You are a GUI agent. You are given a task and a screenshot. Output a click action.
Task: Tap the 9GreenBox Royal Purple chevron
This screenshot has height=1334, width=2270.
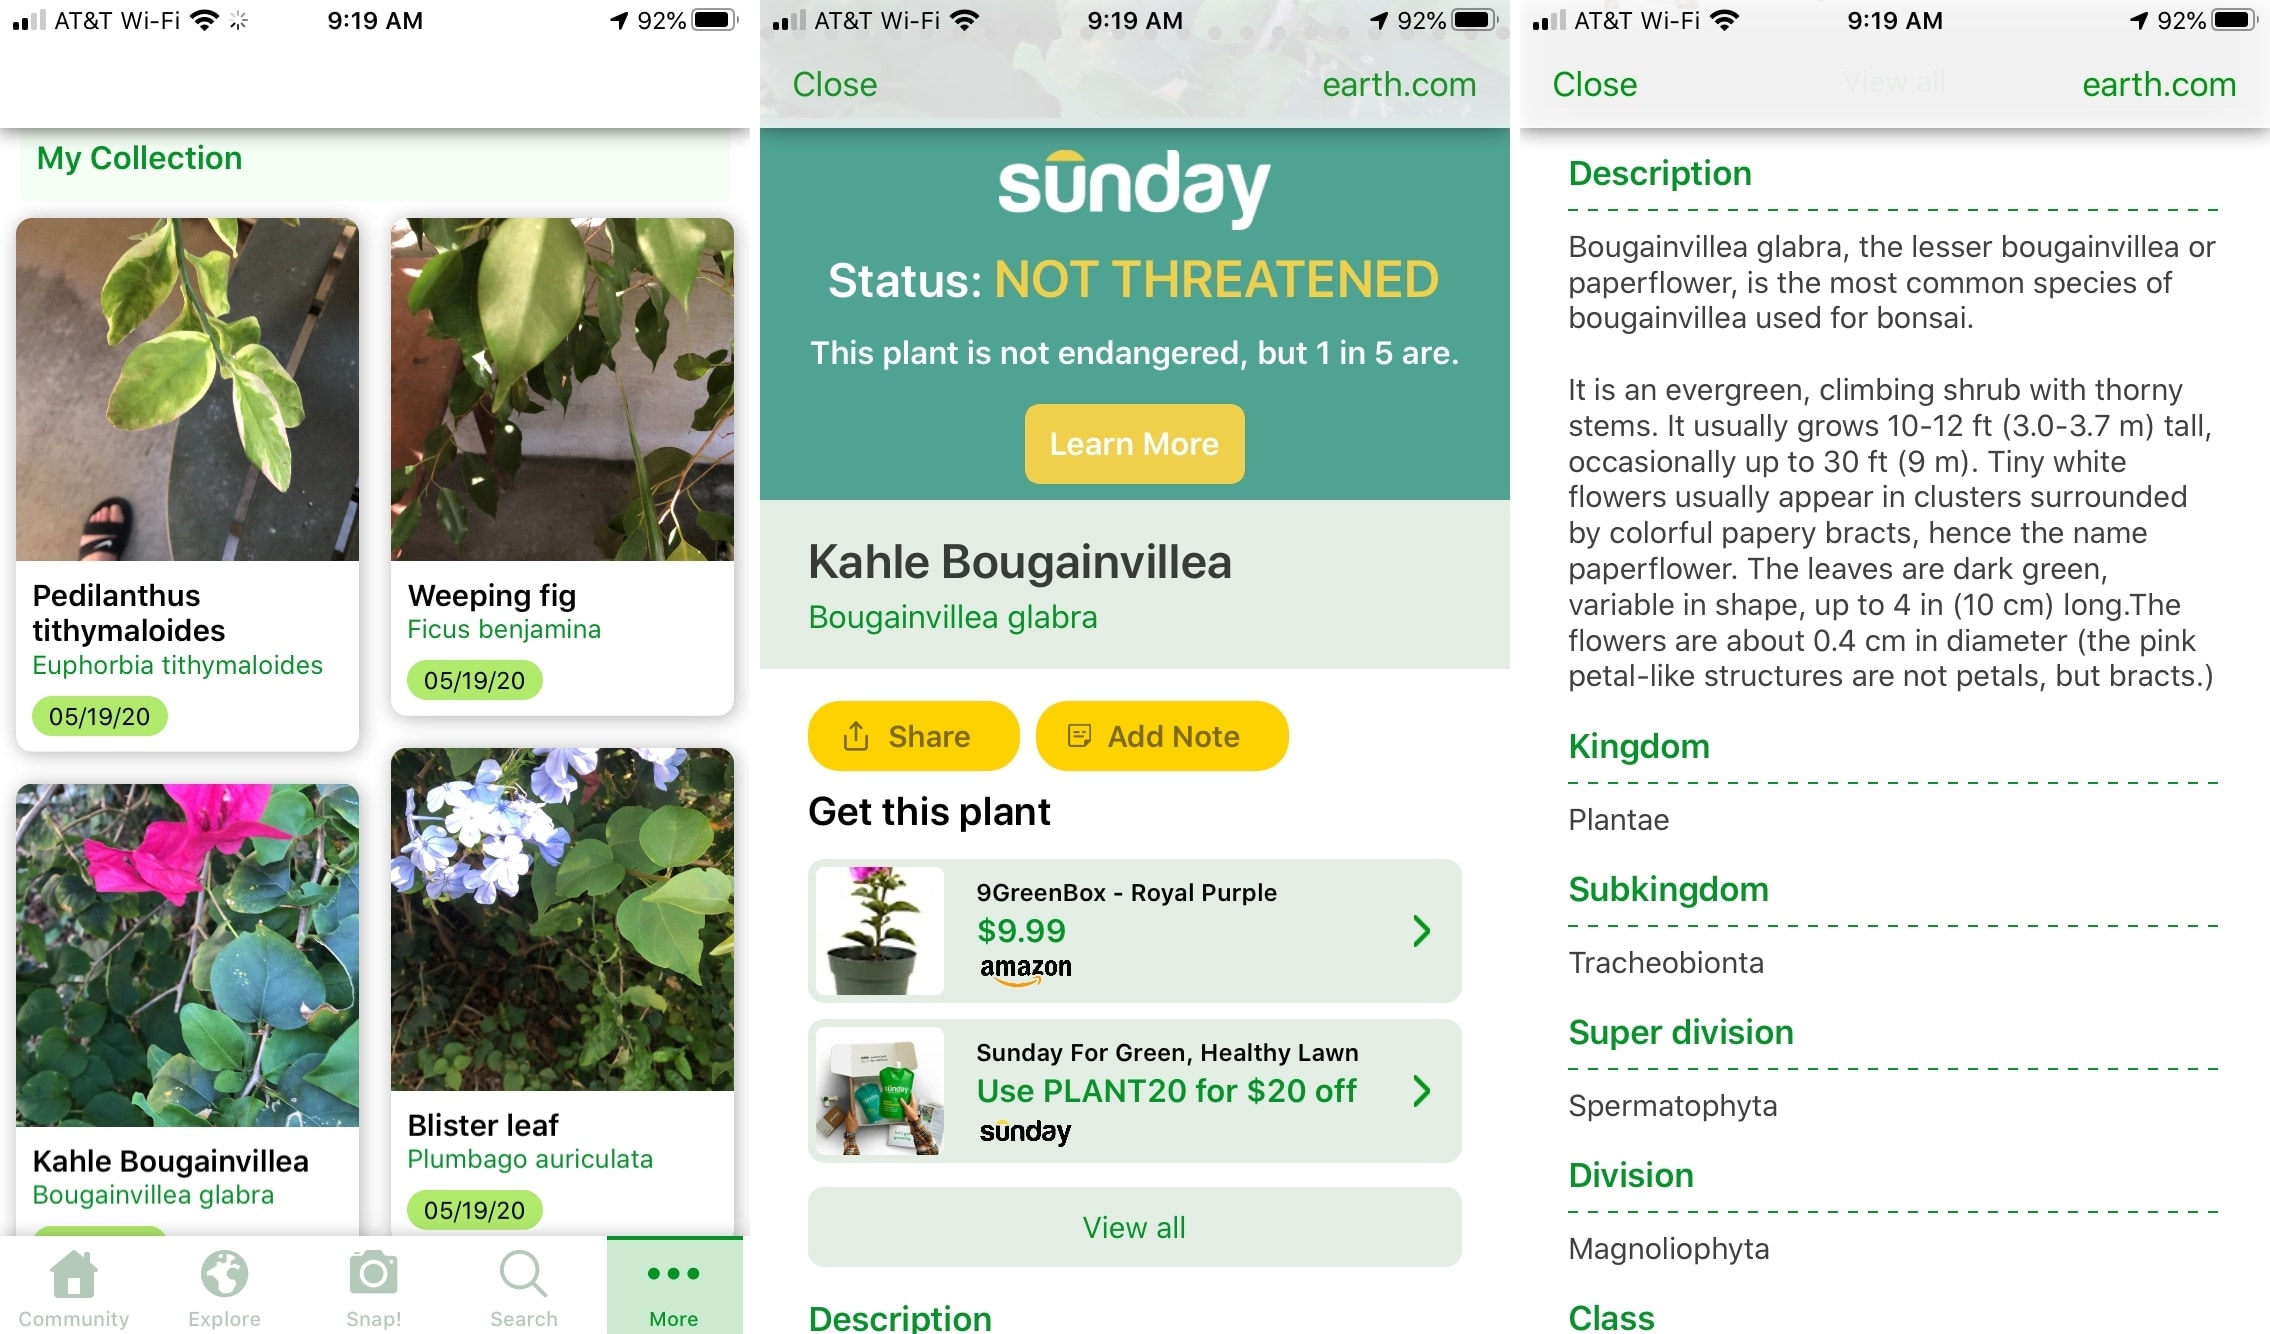pyautogui.click(x=1422, y=927)
